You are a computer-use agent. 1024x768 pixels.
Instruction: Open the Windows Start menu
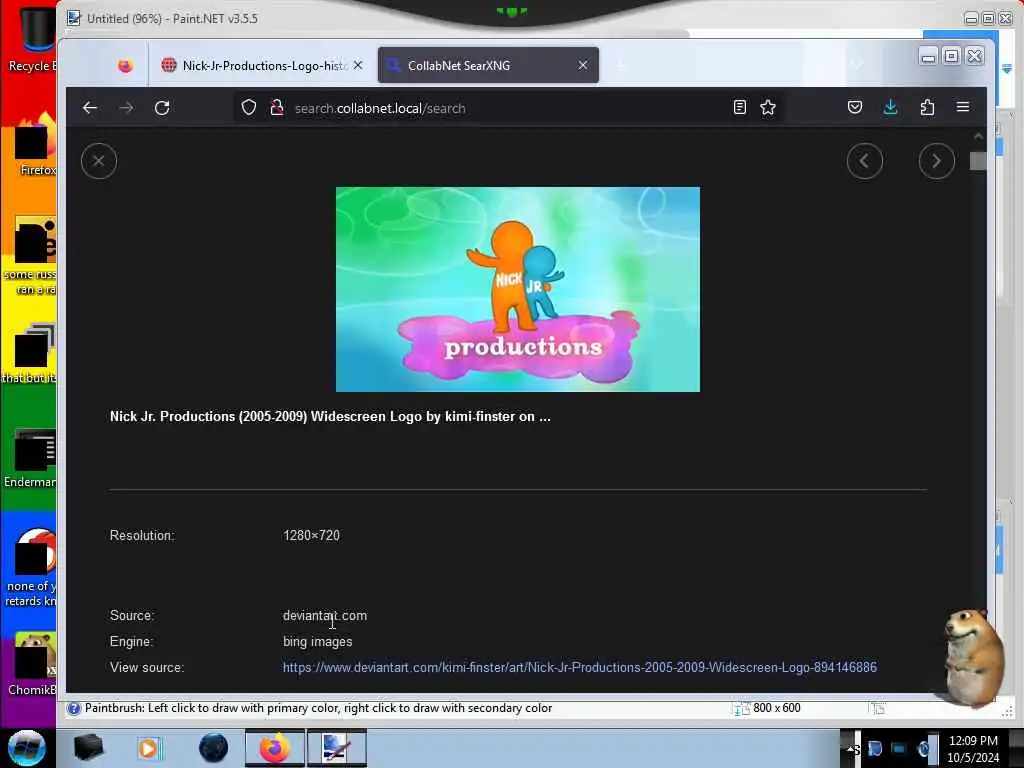click(x=26, y=748)
